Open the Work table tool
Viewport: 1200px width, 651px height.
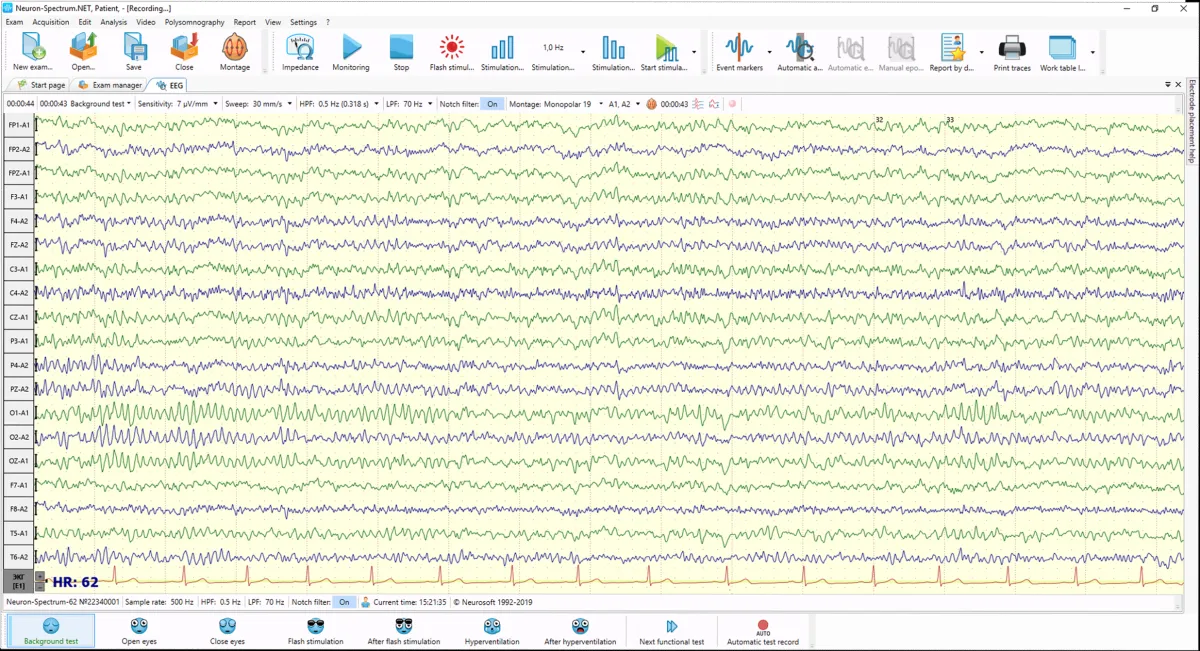click(1062, 52)
